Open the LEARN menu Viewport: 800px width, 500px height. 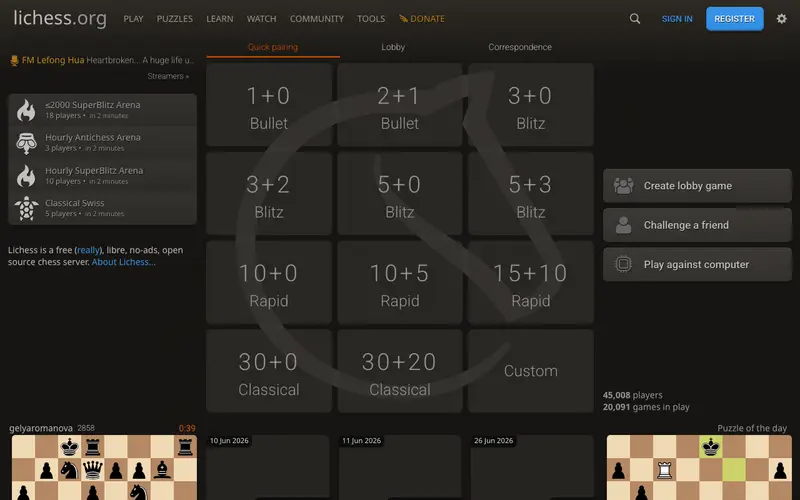coord(220,19)
